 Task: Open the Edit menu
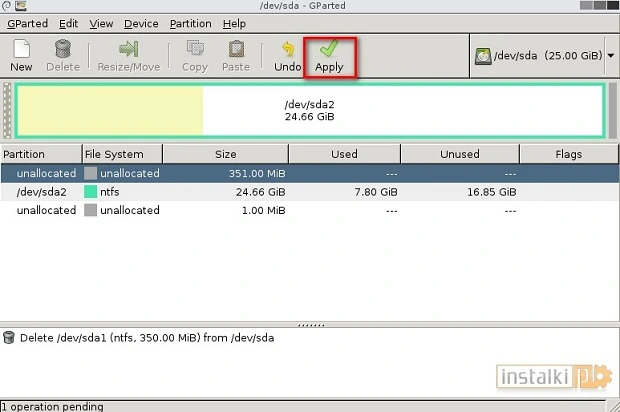coord(68,23)
